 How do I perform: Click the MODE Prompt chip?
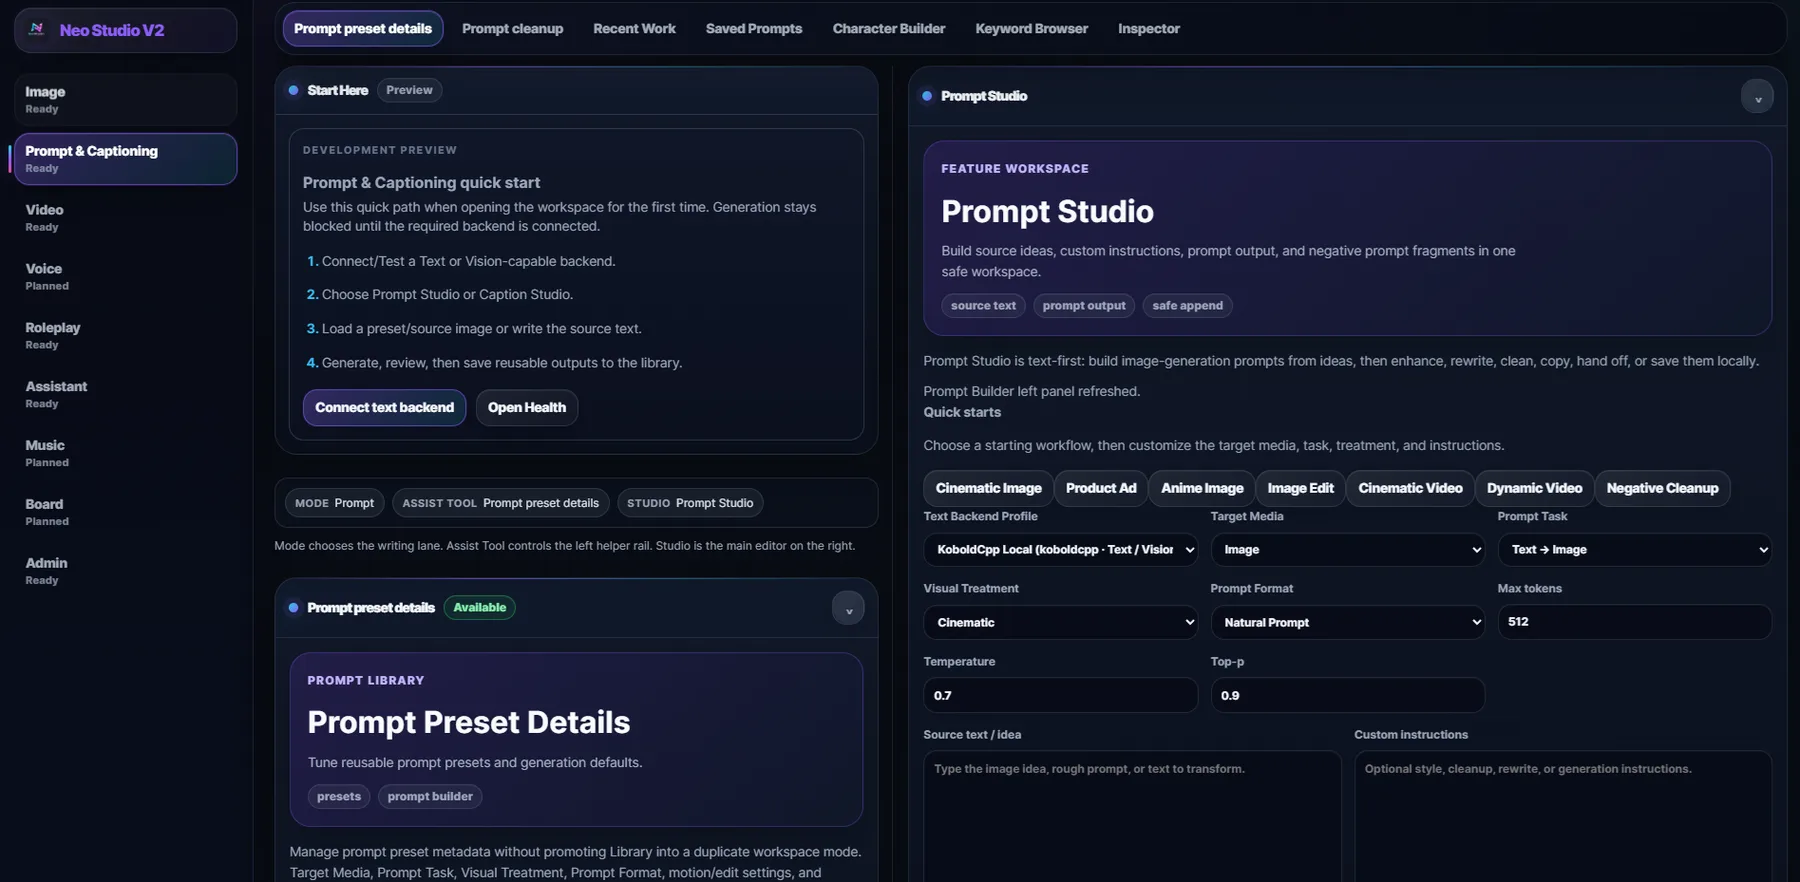pos(334,503)
